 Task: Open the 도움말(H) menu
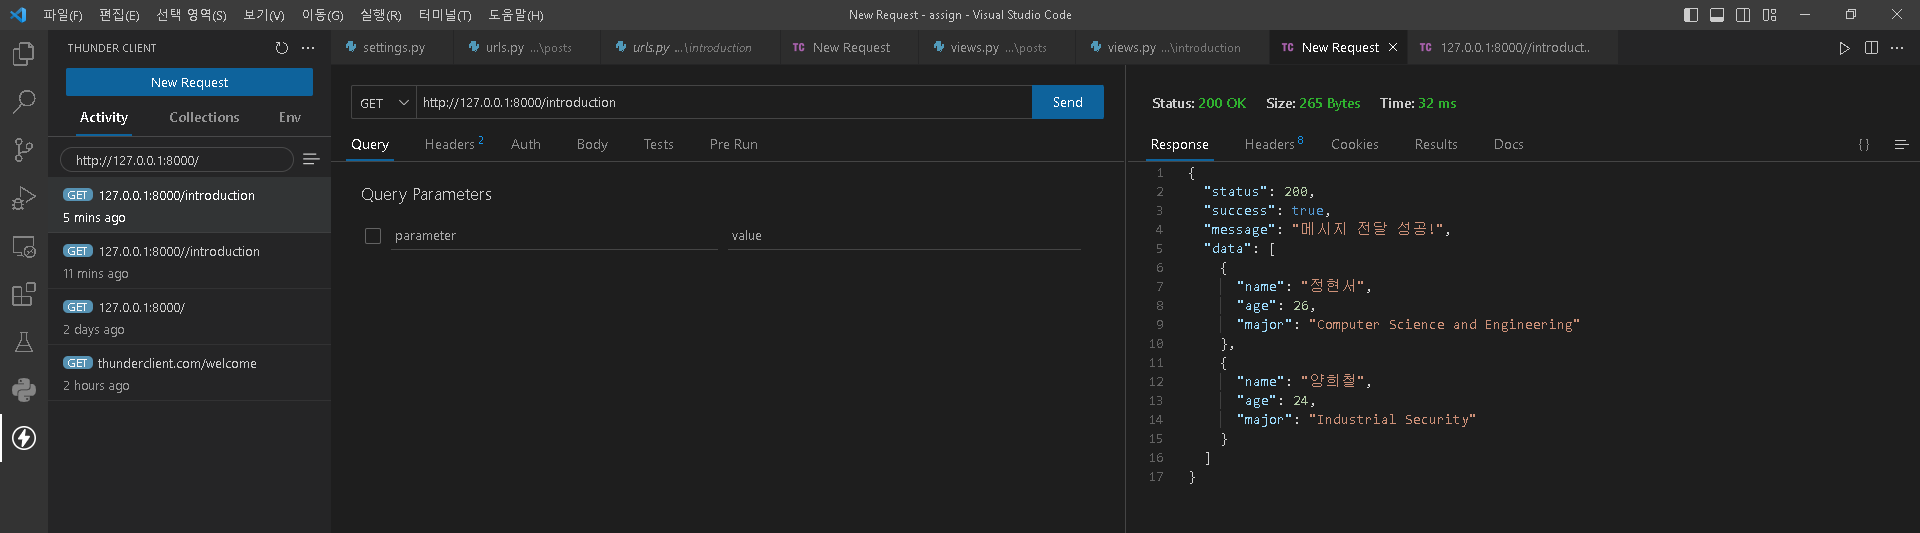pyautogui.click(x=515, y=15)
